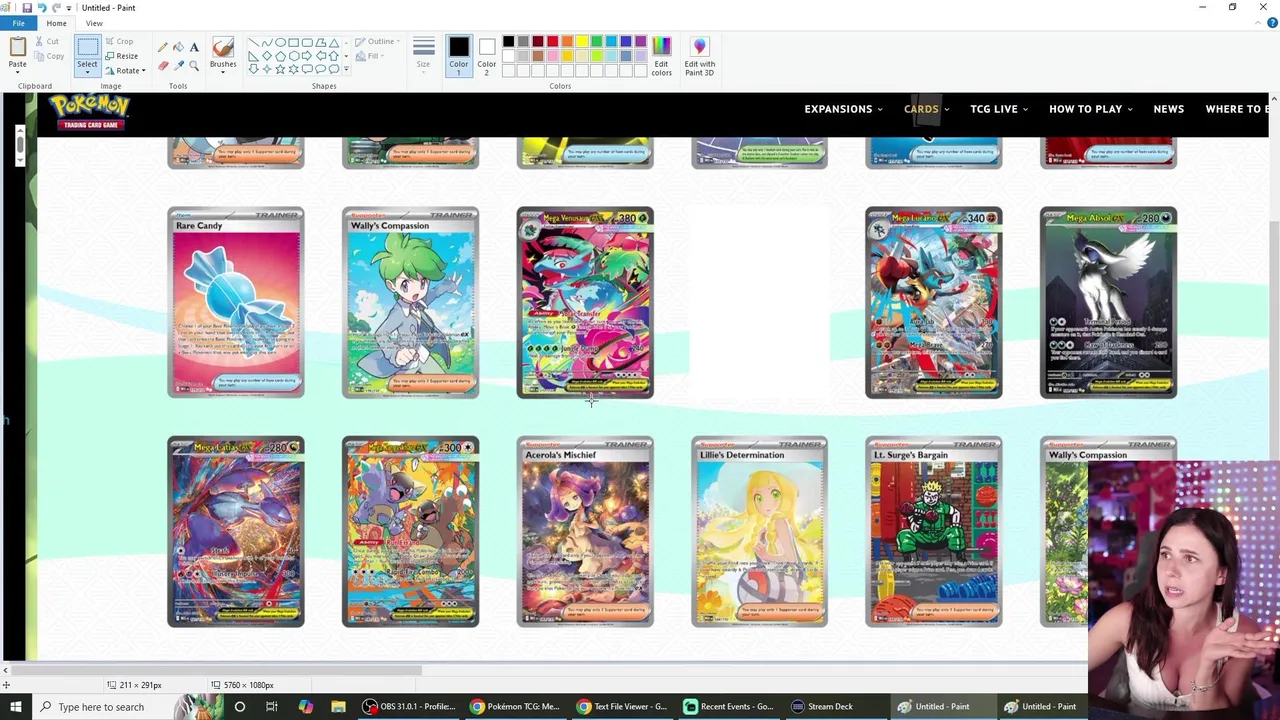
Task: Open the Paste dropdown arrow
Action: tap(17, 73)
